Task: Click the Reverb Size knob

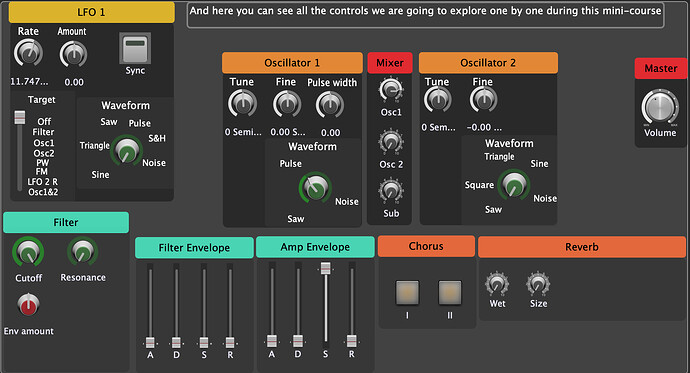Action: pos(538,284)
